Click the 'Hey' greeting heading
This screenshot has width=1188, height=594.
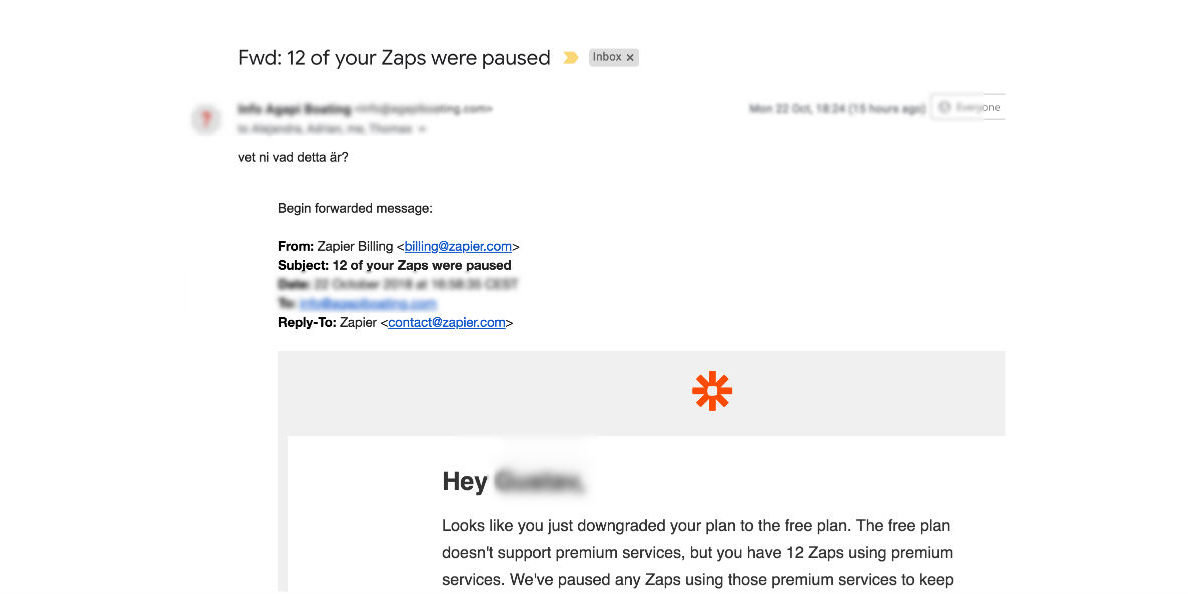[x=465, y=482]
